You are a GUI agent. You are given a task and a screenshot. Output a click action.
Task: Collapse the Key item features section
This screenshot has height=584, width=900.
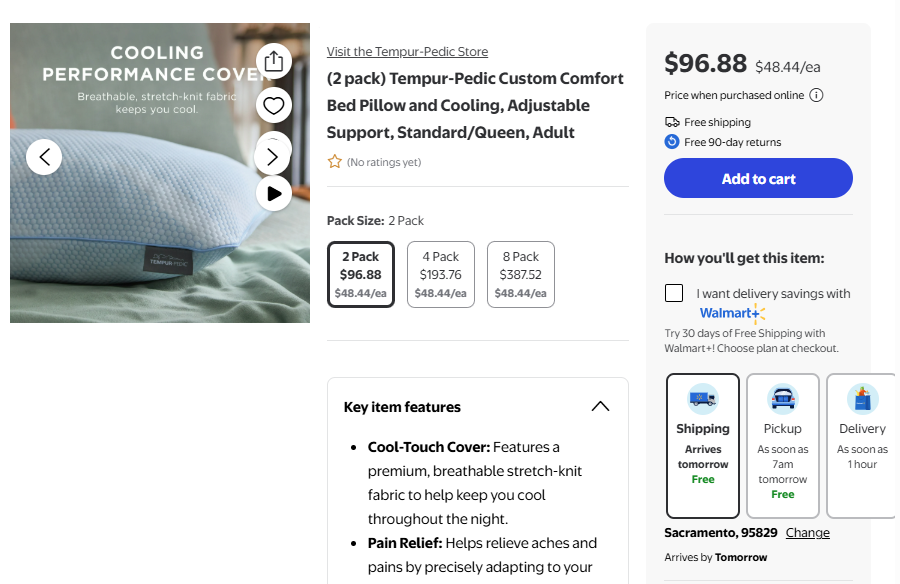[x=600, y=407]
